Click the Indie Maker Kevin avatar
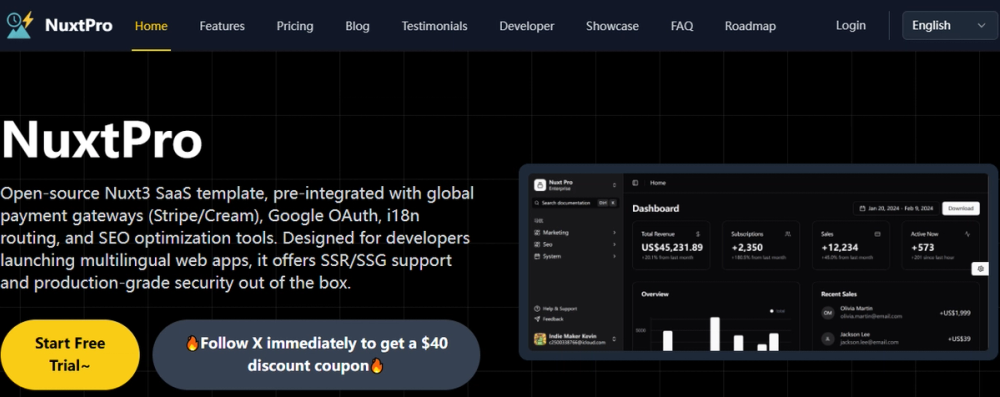Viewport: 1000px width, 397px height. 540,339
